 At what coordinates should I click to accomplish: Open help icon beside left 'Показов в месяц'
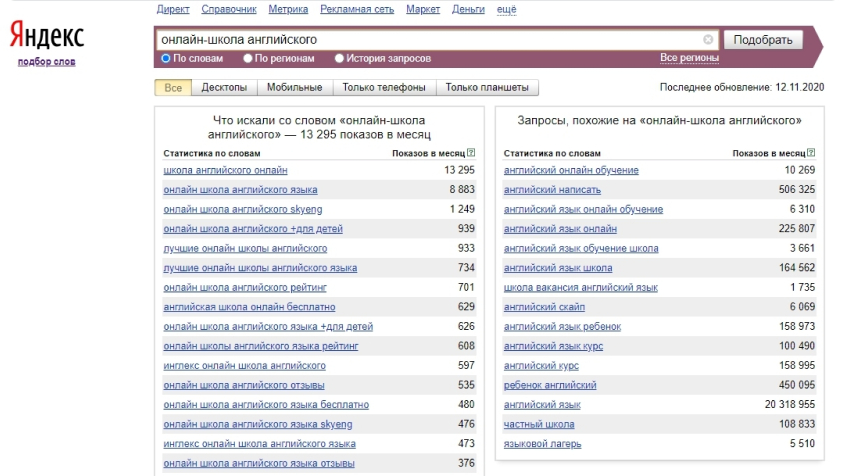point(471,153)
